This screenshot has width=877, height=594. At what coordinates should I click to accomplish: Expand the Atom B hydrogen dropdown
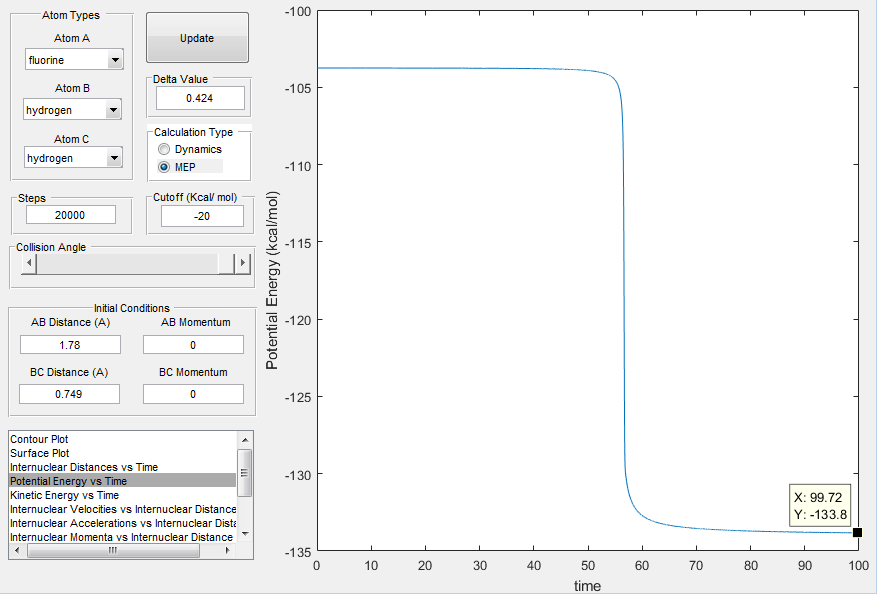(x=72, y=109)
